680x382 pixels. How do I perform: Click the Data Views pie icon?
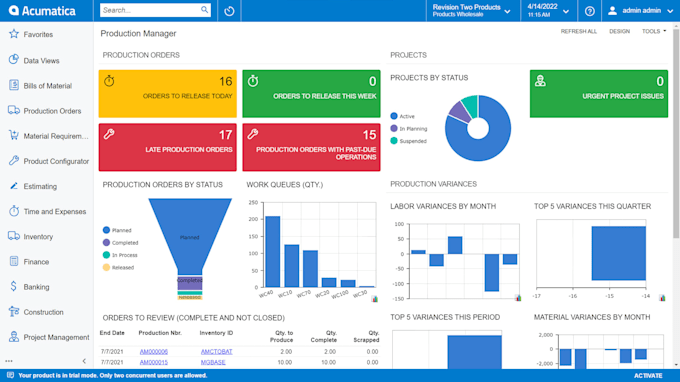tap(14, 60)
